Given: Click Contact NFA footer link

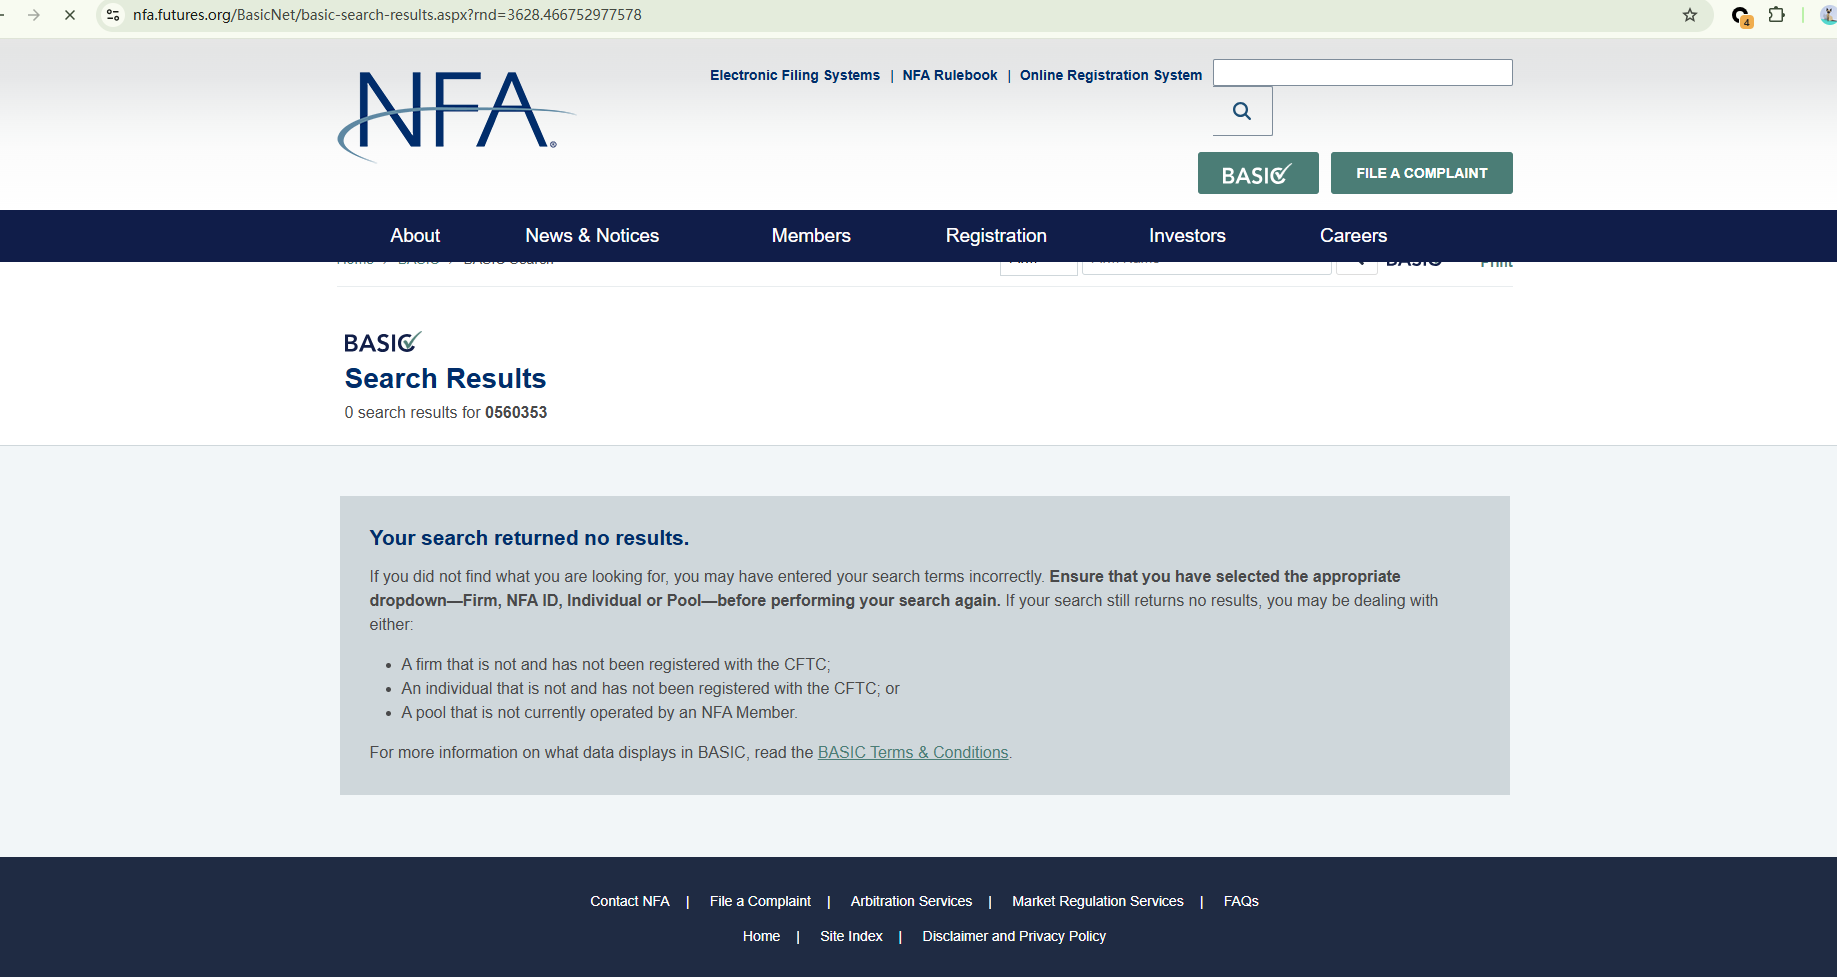Looking at the screenshot, I should click(630, 901).
